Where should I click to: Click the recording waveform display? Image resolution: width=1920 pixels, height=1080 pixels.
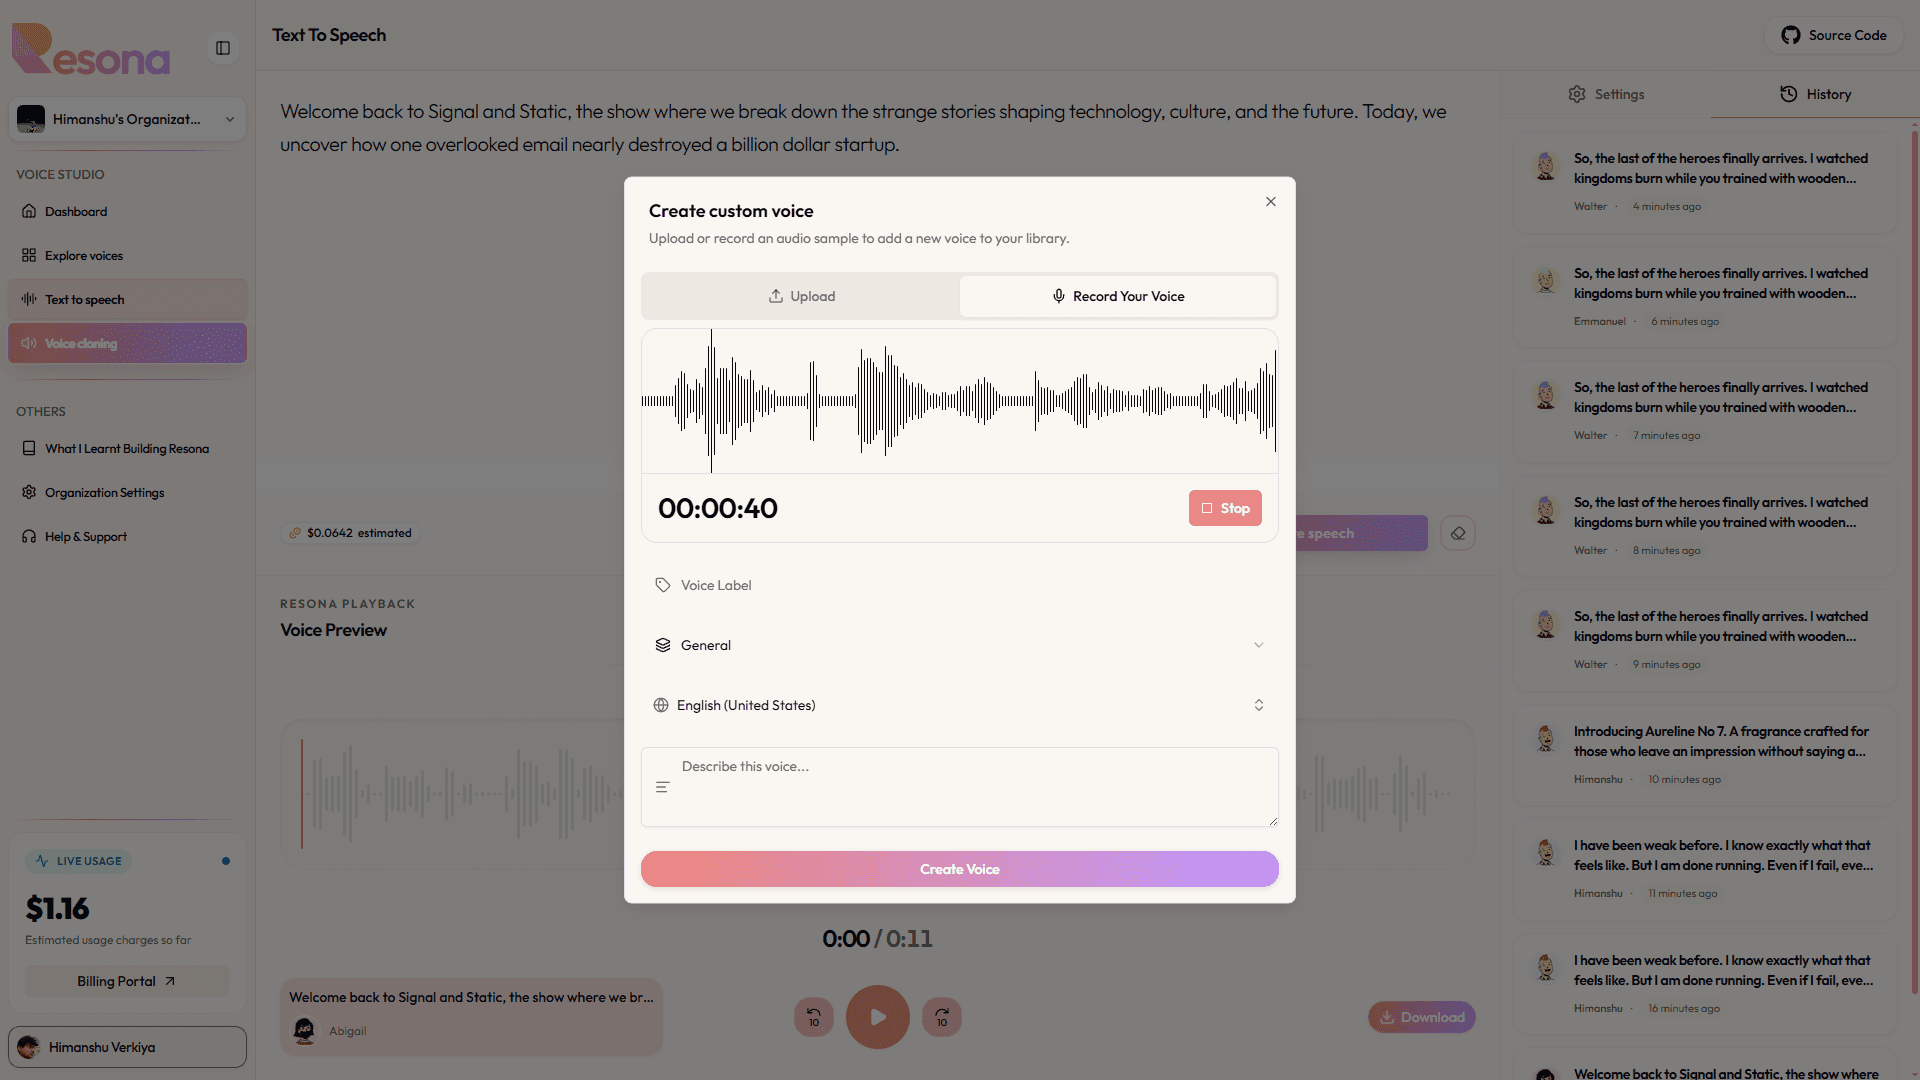(960, 401)
